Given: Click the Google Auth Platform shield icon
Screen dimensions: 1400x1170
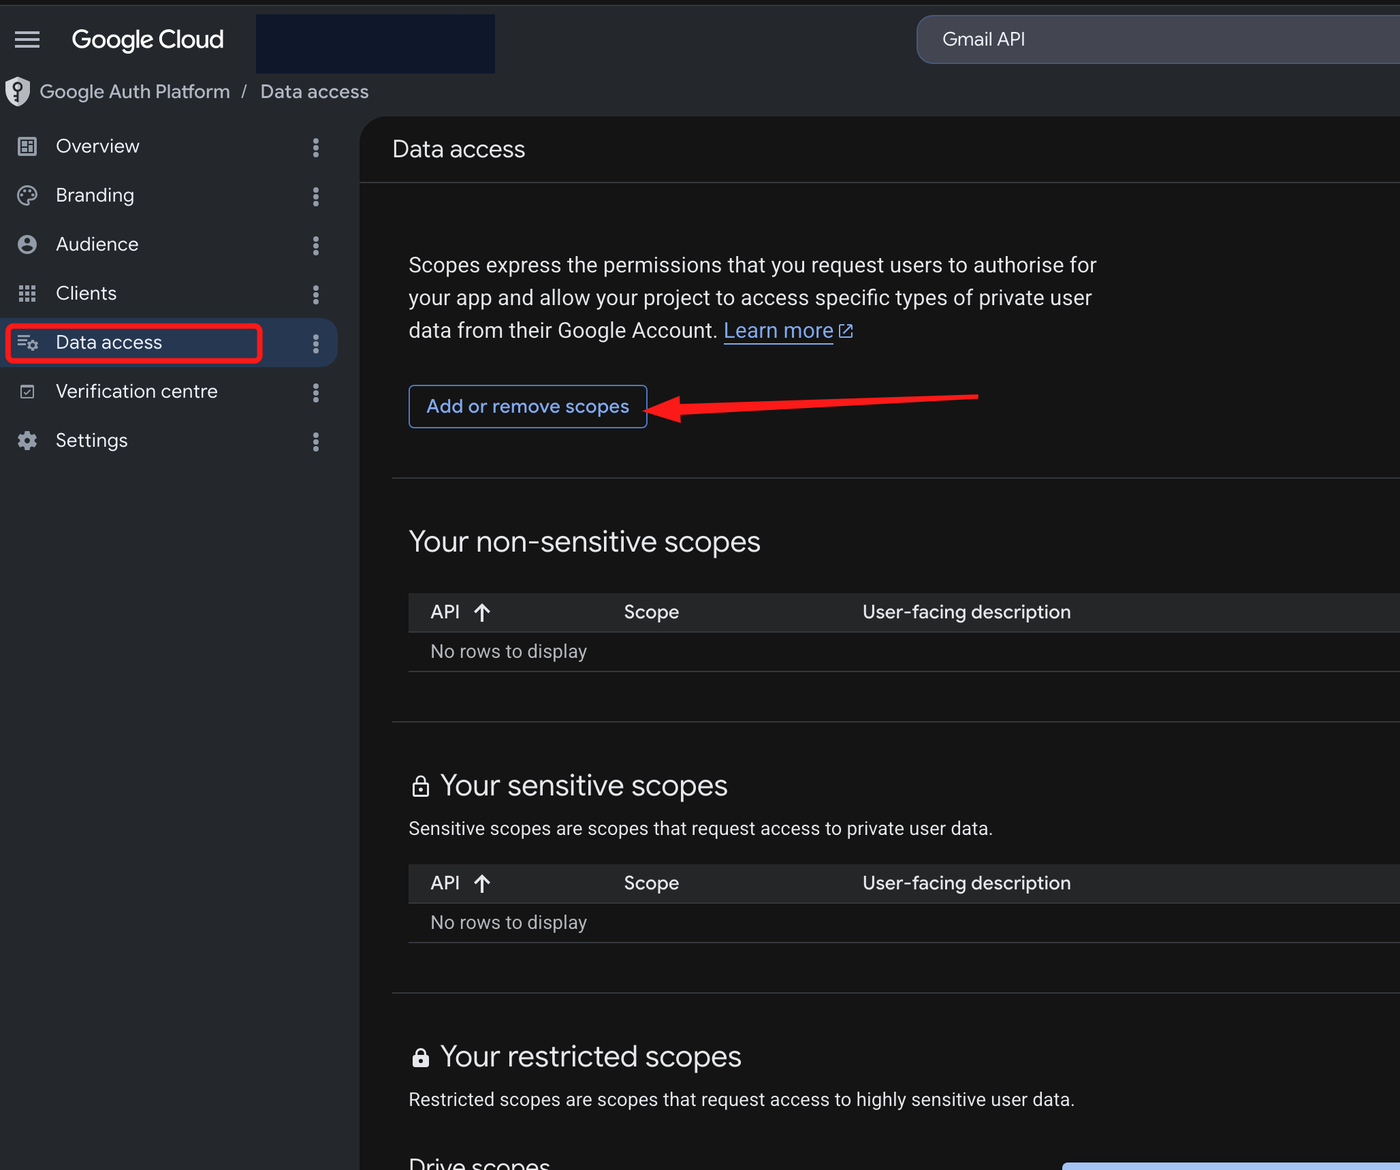Looking at the screenshot, I should [x=17, y=92].
